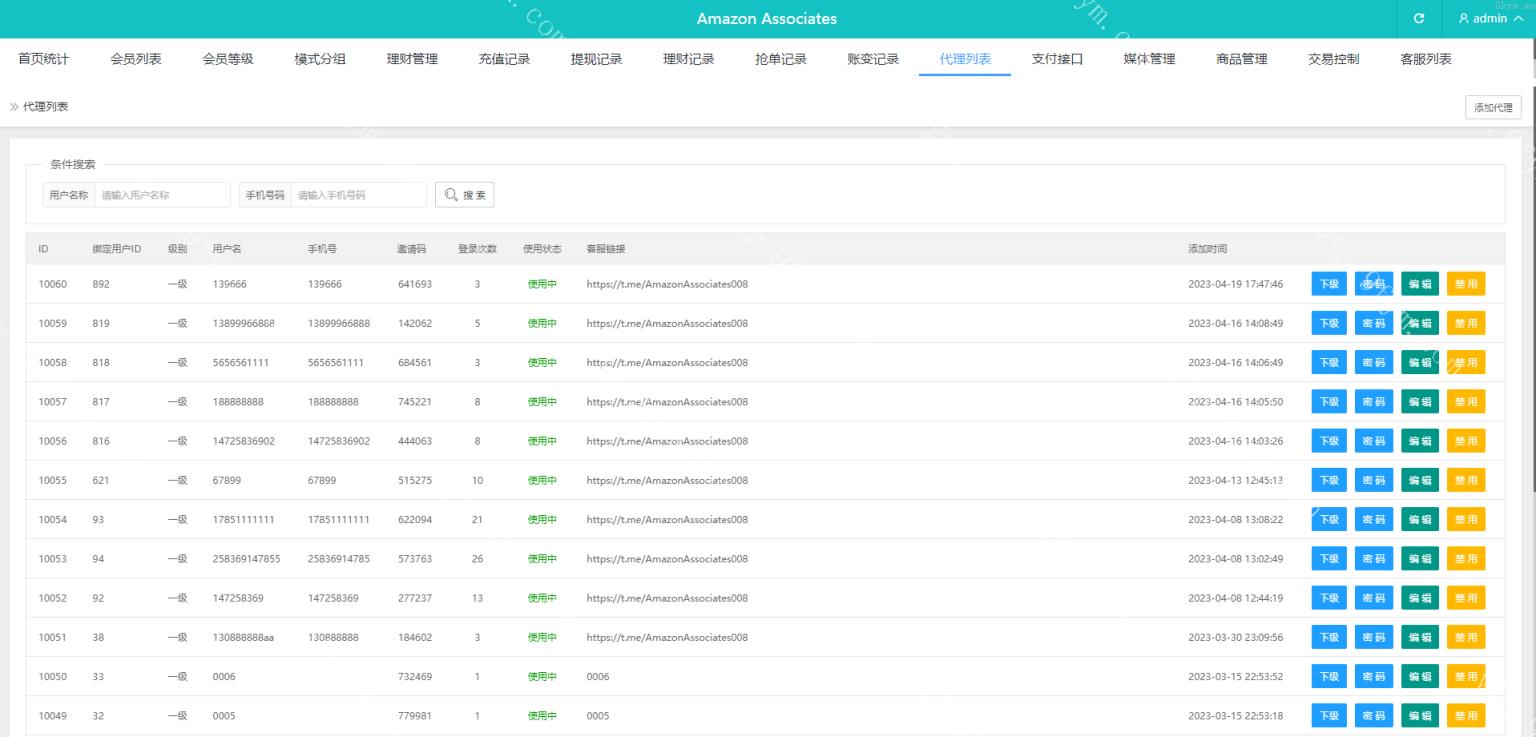1536x737 pixels.
Task: Click the search button with magnifier icon
Action: [465, 195]
